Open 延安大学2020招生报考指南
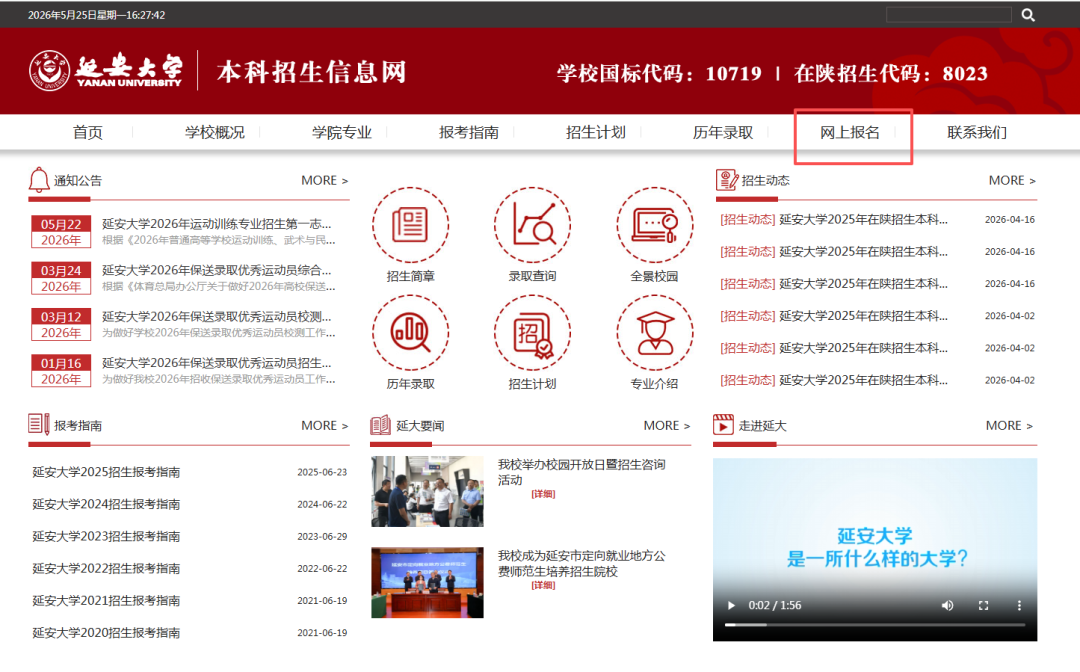 tap(106, 633)
